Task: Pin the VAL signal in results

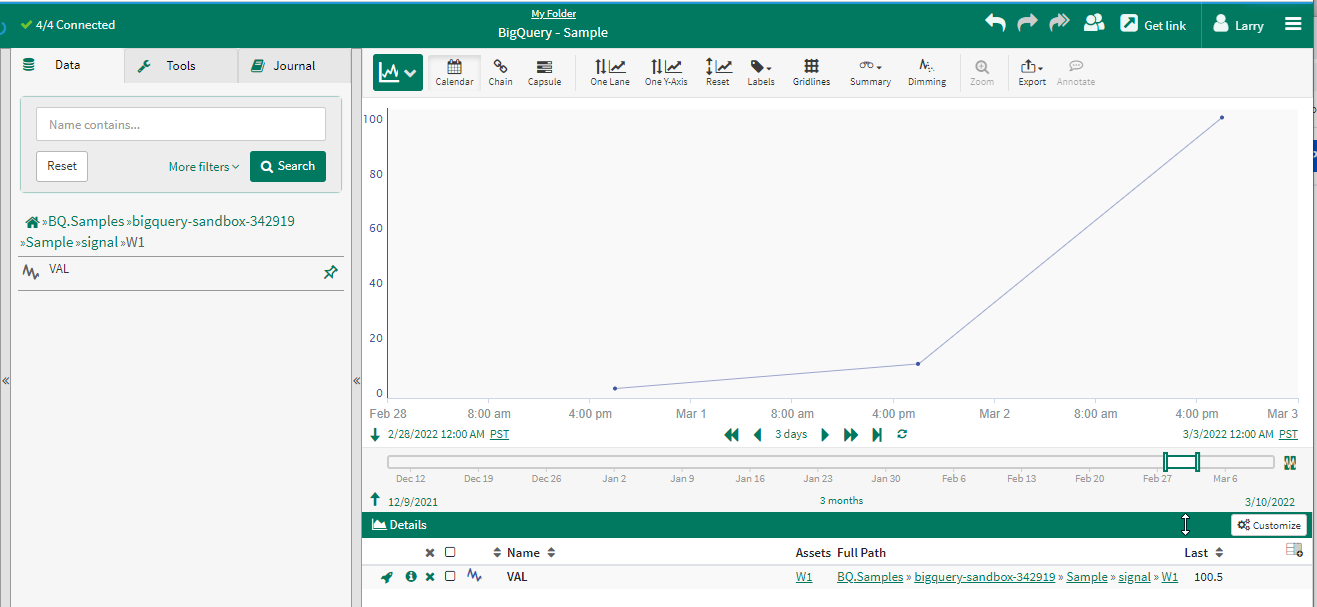Action: [331, 272]
